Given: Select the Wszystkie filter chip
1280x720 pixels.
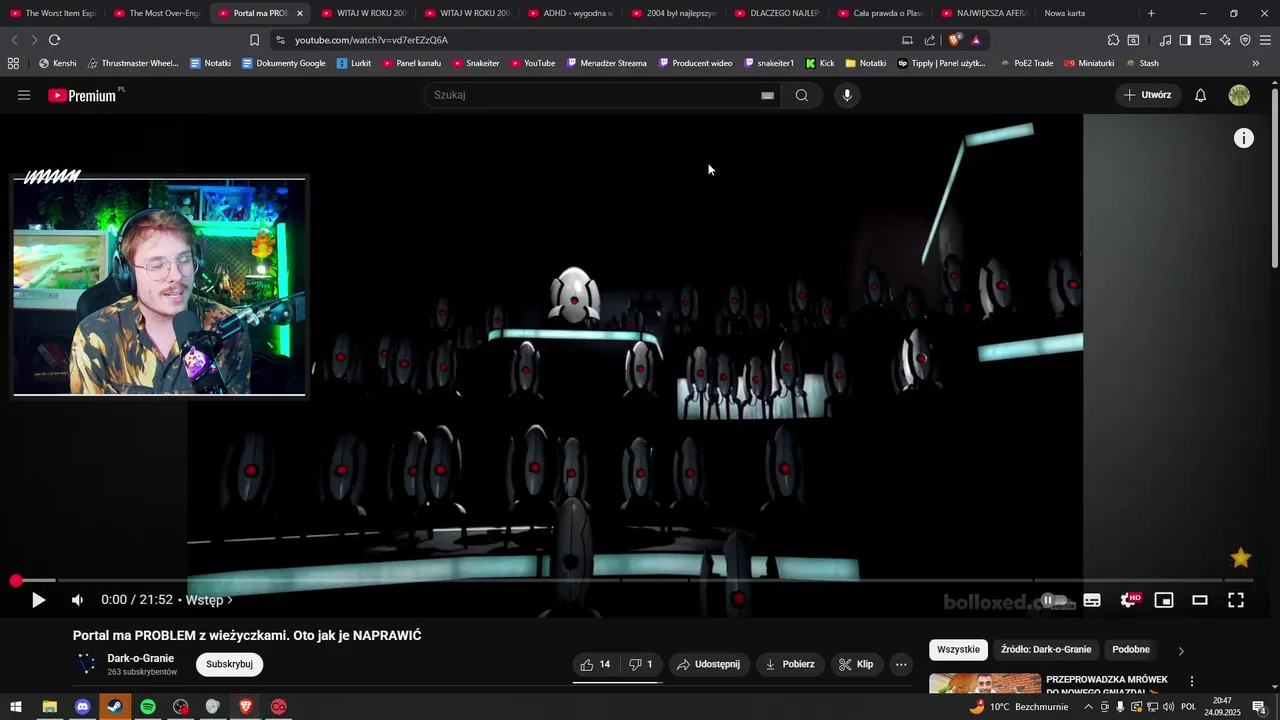Looking at the screenshot, I should coord(958,650).
